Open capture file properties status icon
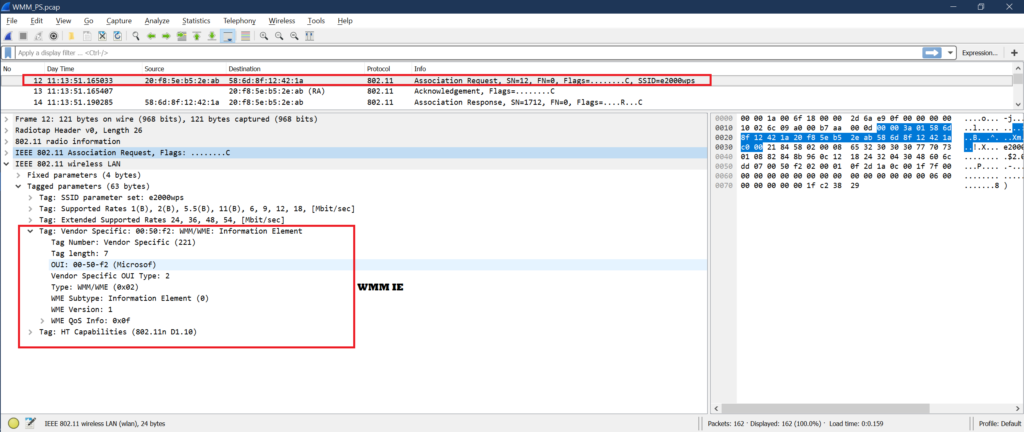 coord(29,423)
